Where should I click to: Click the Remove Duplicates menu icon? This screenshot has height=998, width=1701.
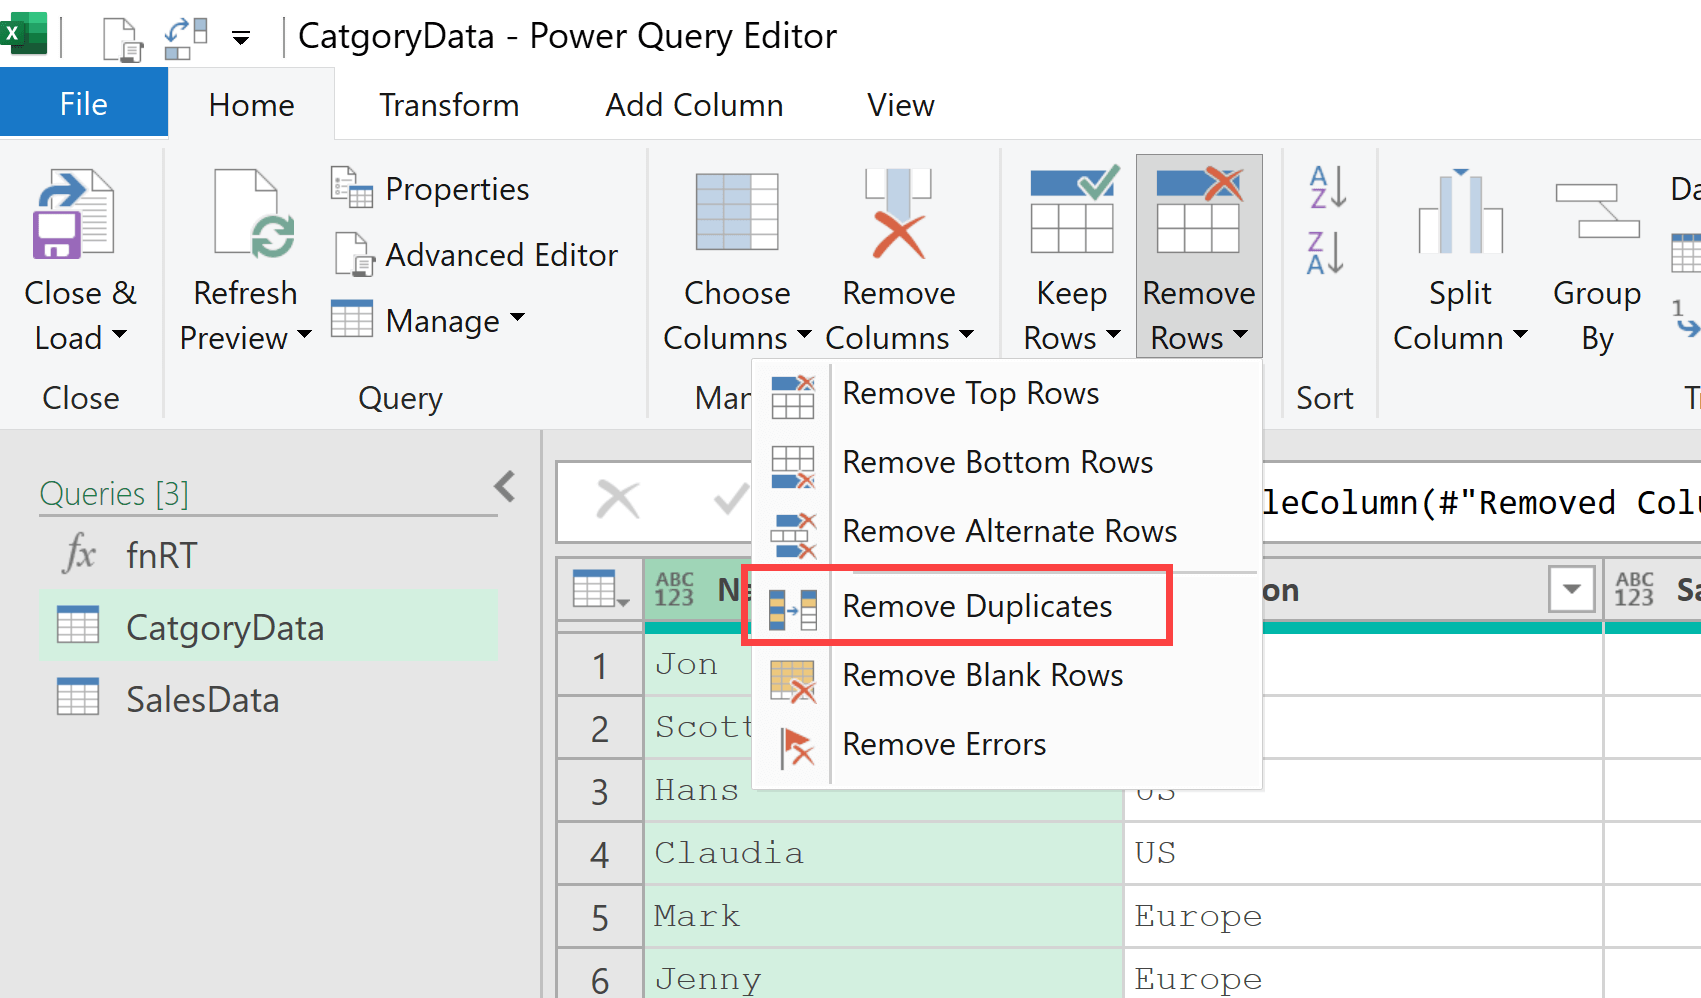point(792,609)
